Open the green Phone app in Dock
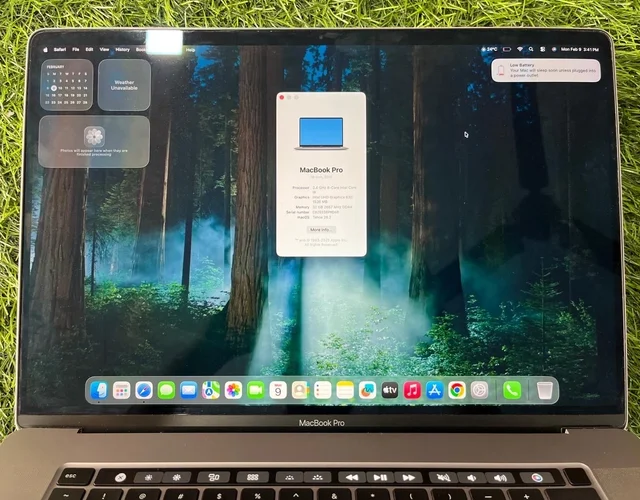This screenshot has width=640, height=500. pos(512,391)
